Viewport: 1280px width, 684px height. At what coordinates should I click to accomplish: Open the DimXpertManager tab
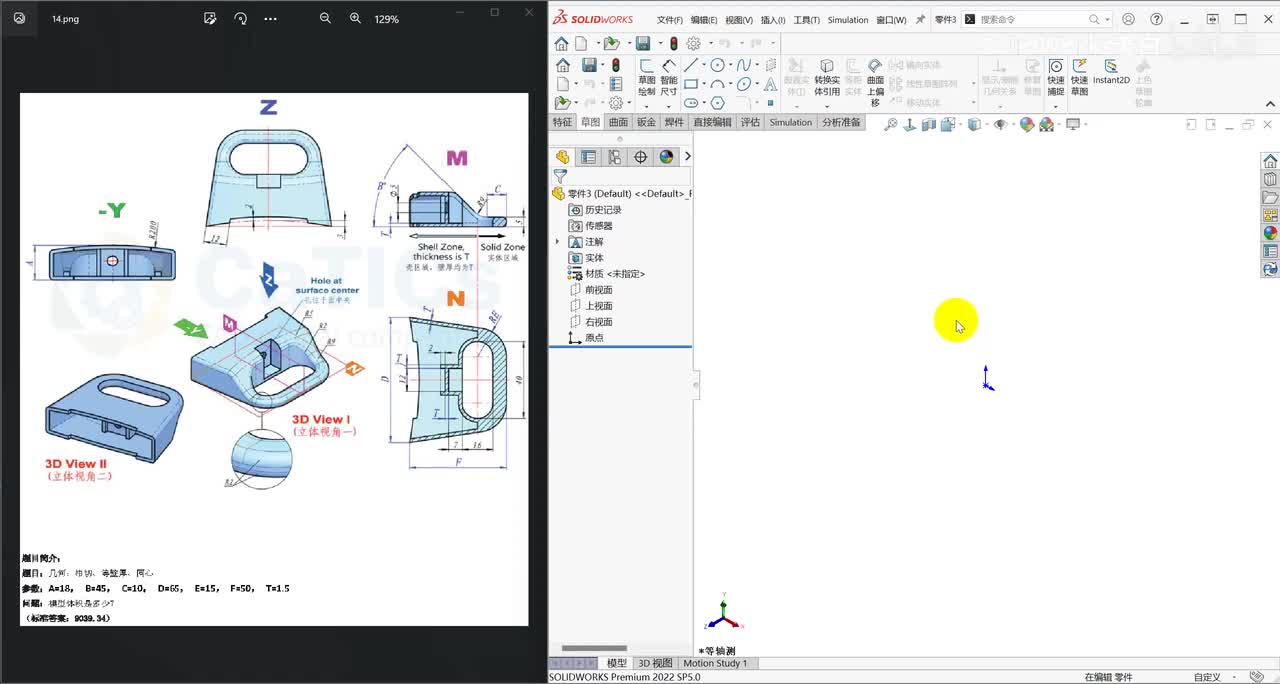(641, 157)
